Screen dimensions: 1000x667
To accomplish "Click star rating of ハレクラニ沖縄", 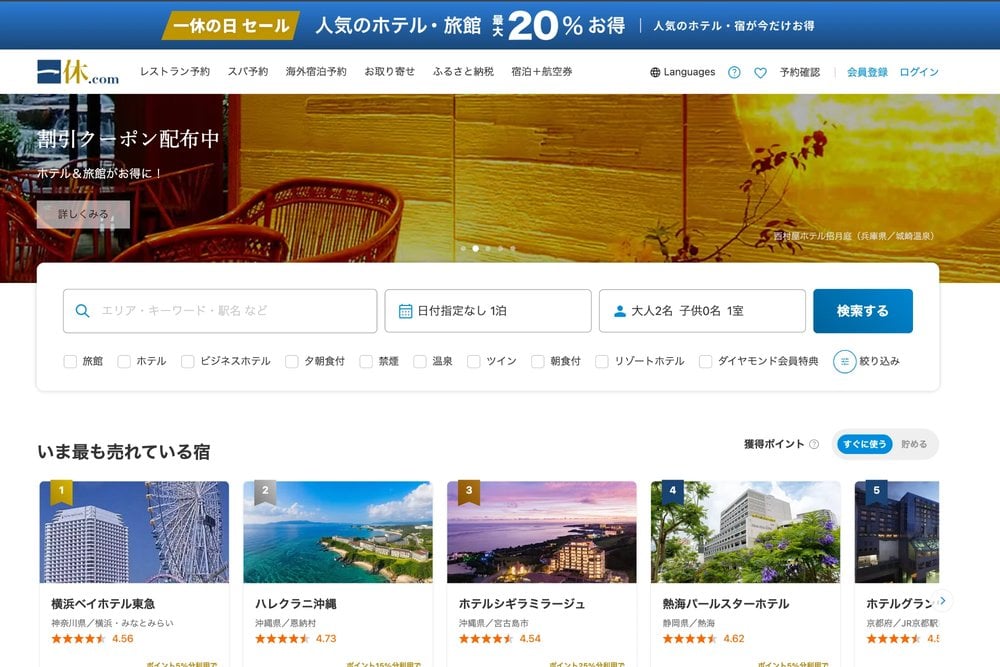I will click(282, 639).
